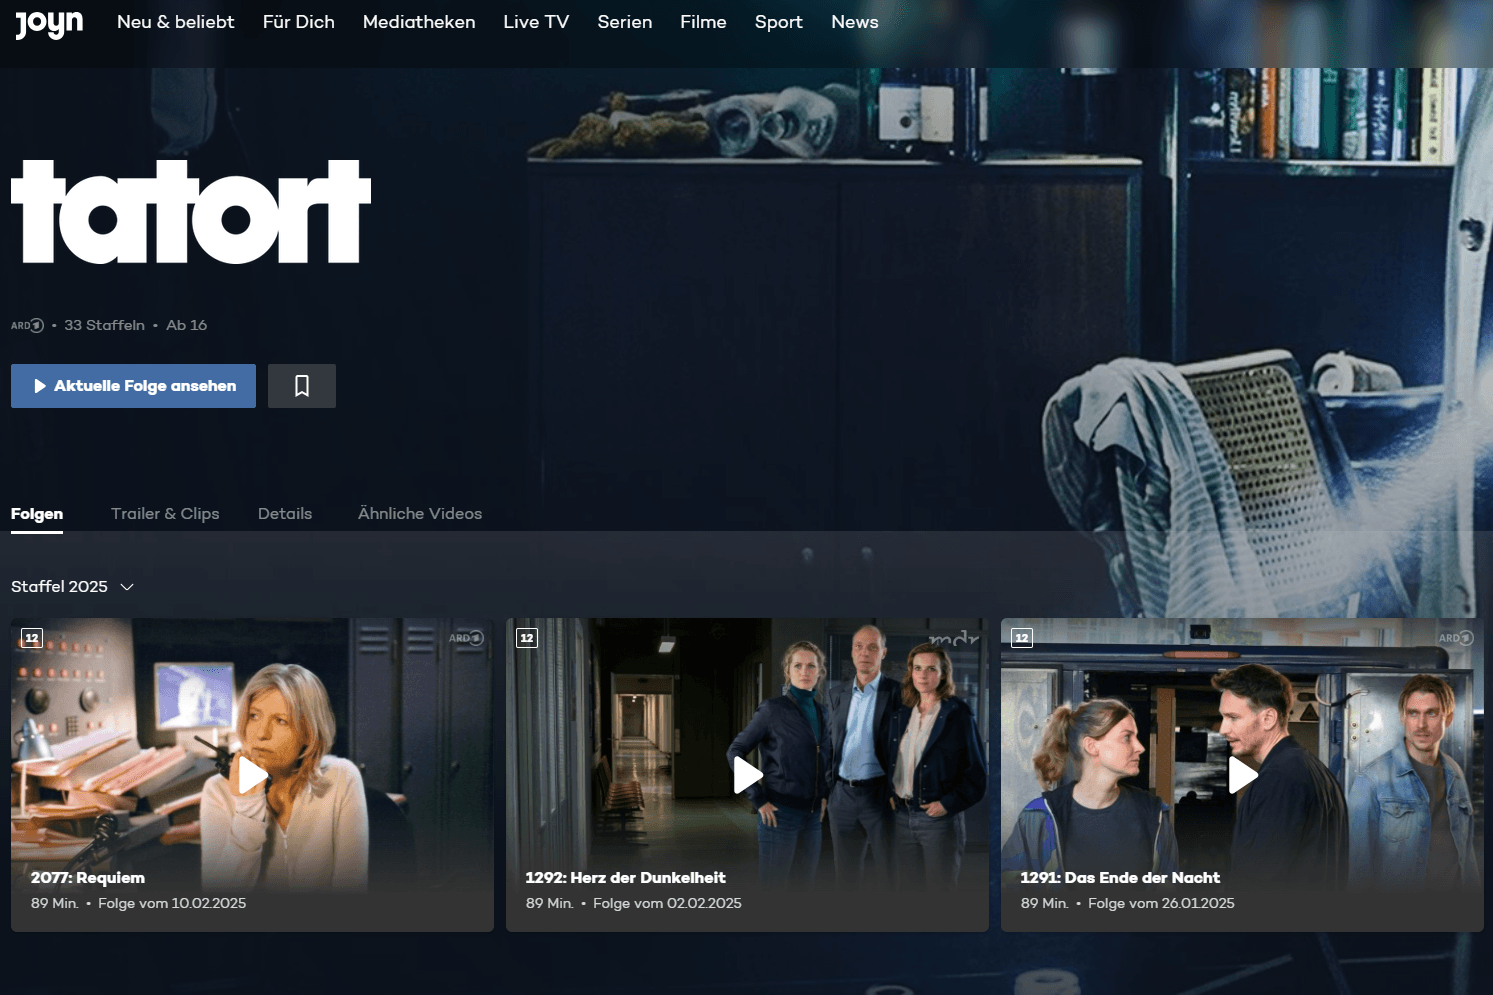
Task: Click '1292: Herz der Dunkelheit' title text
Action: pos(626,878)
